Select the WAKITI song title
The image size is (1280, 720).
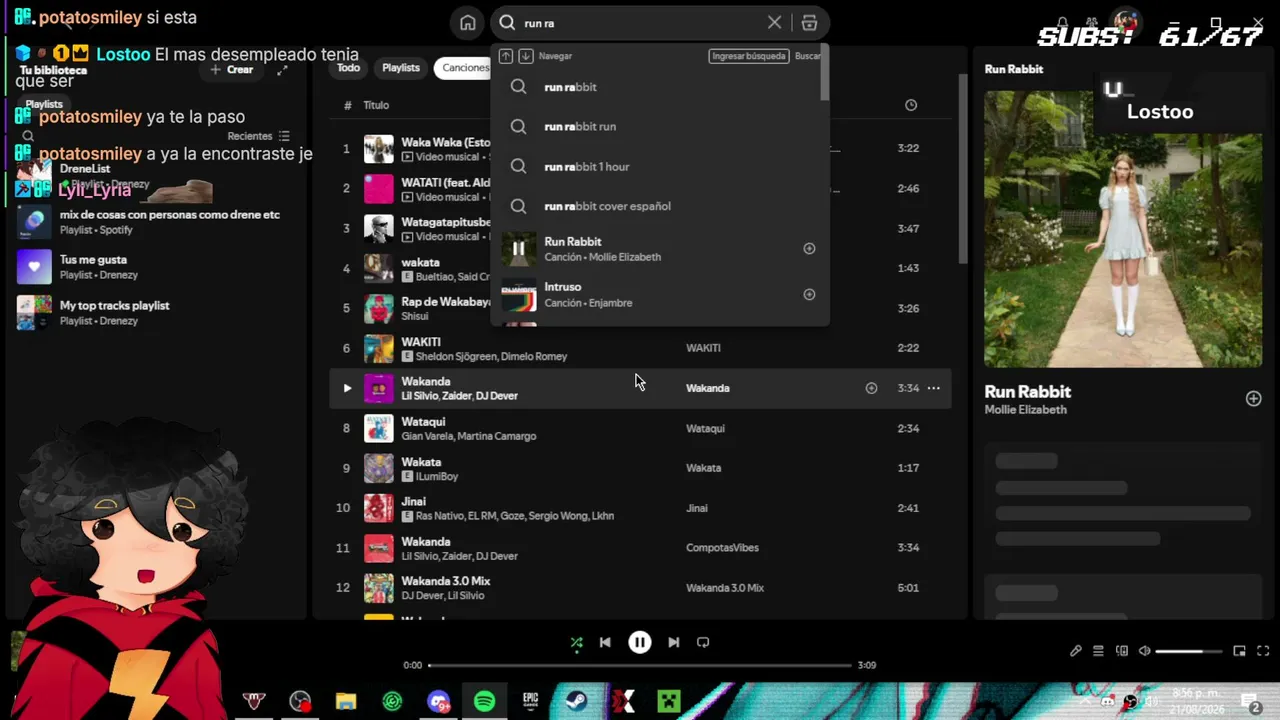tap(421, 342)
